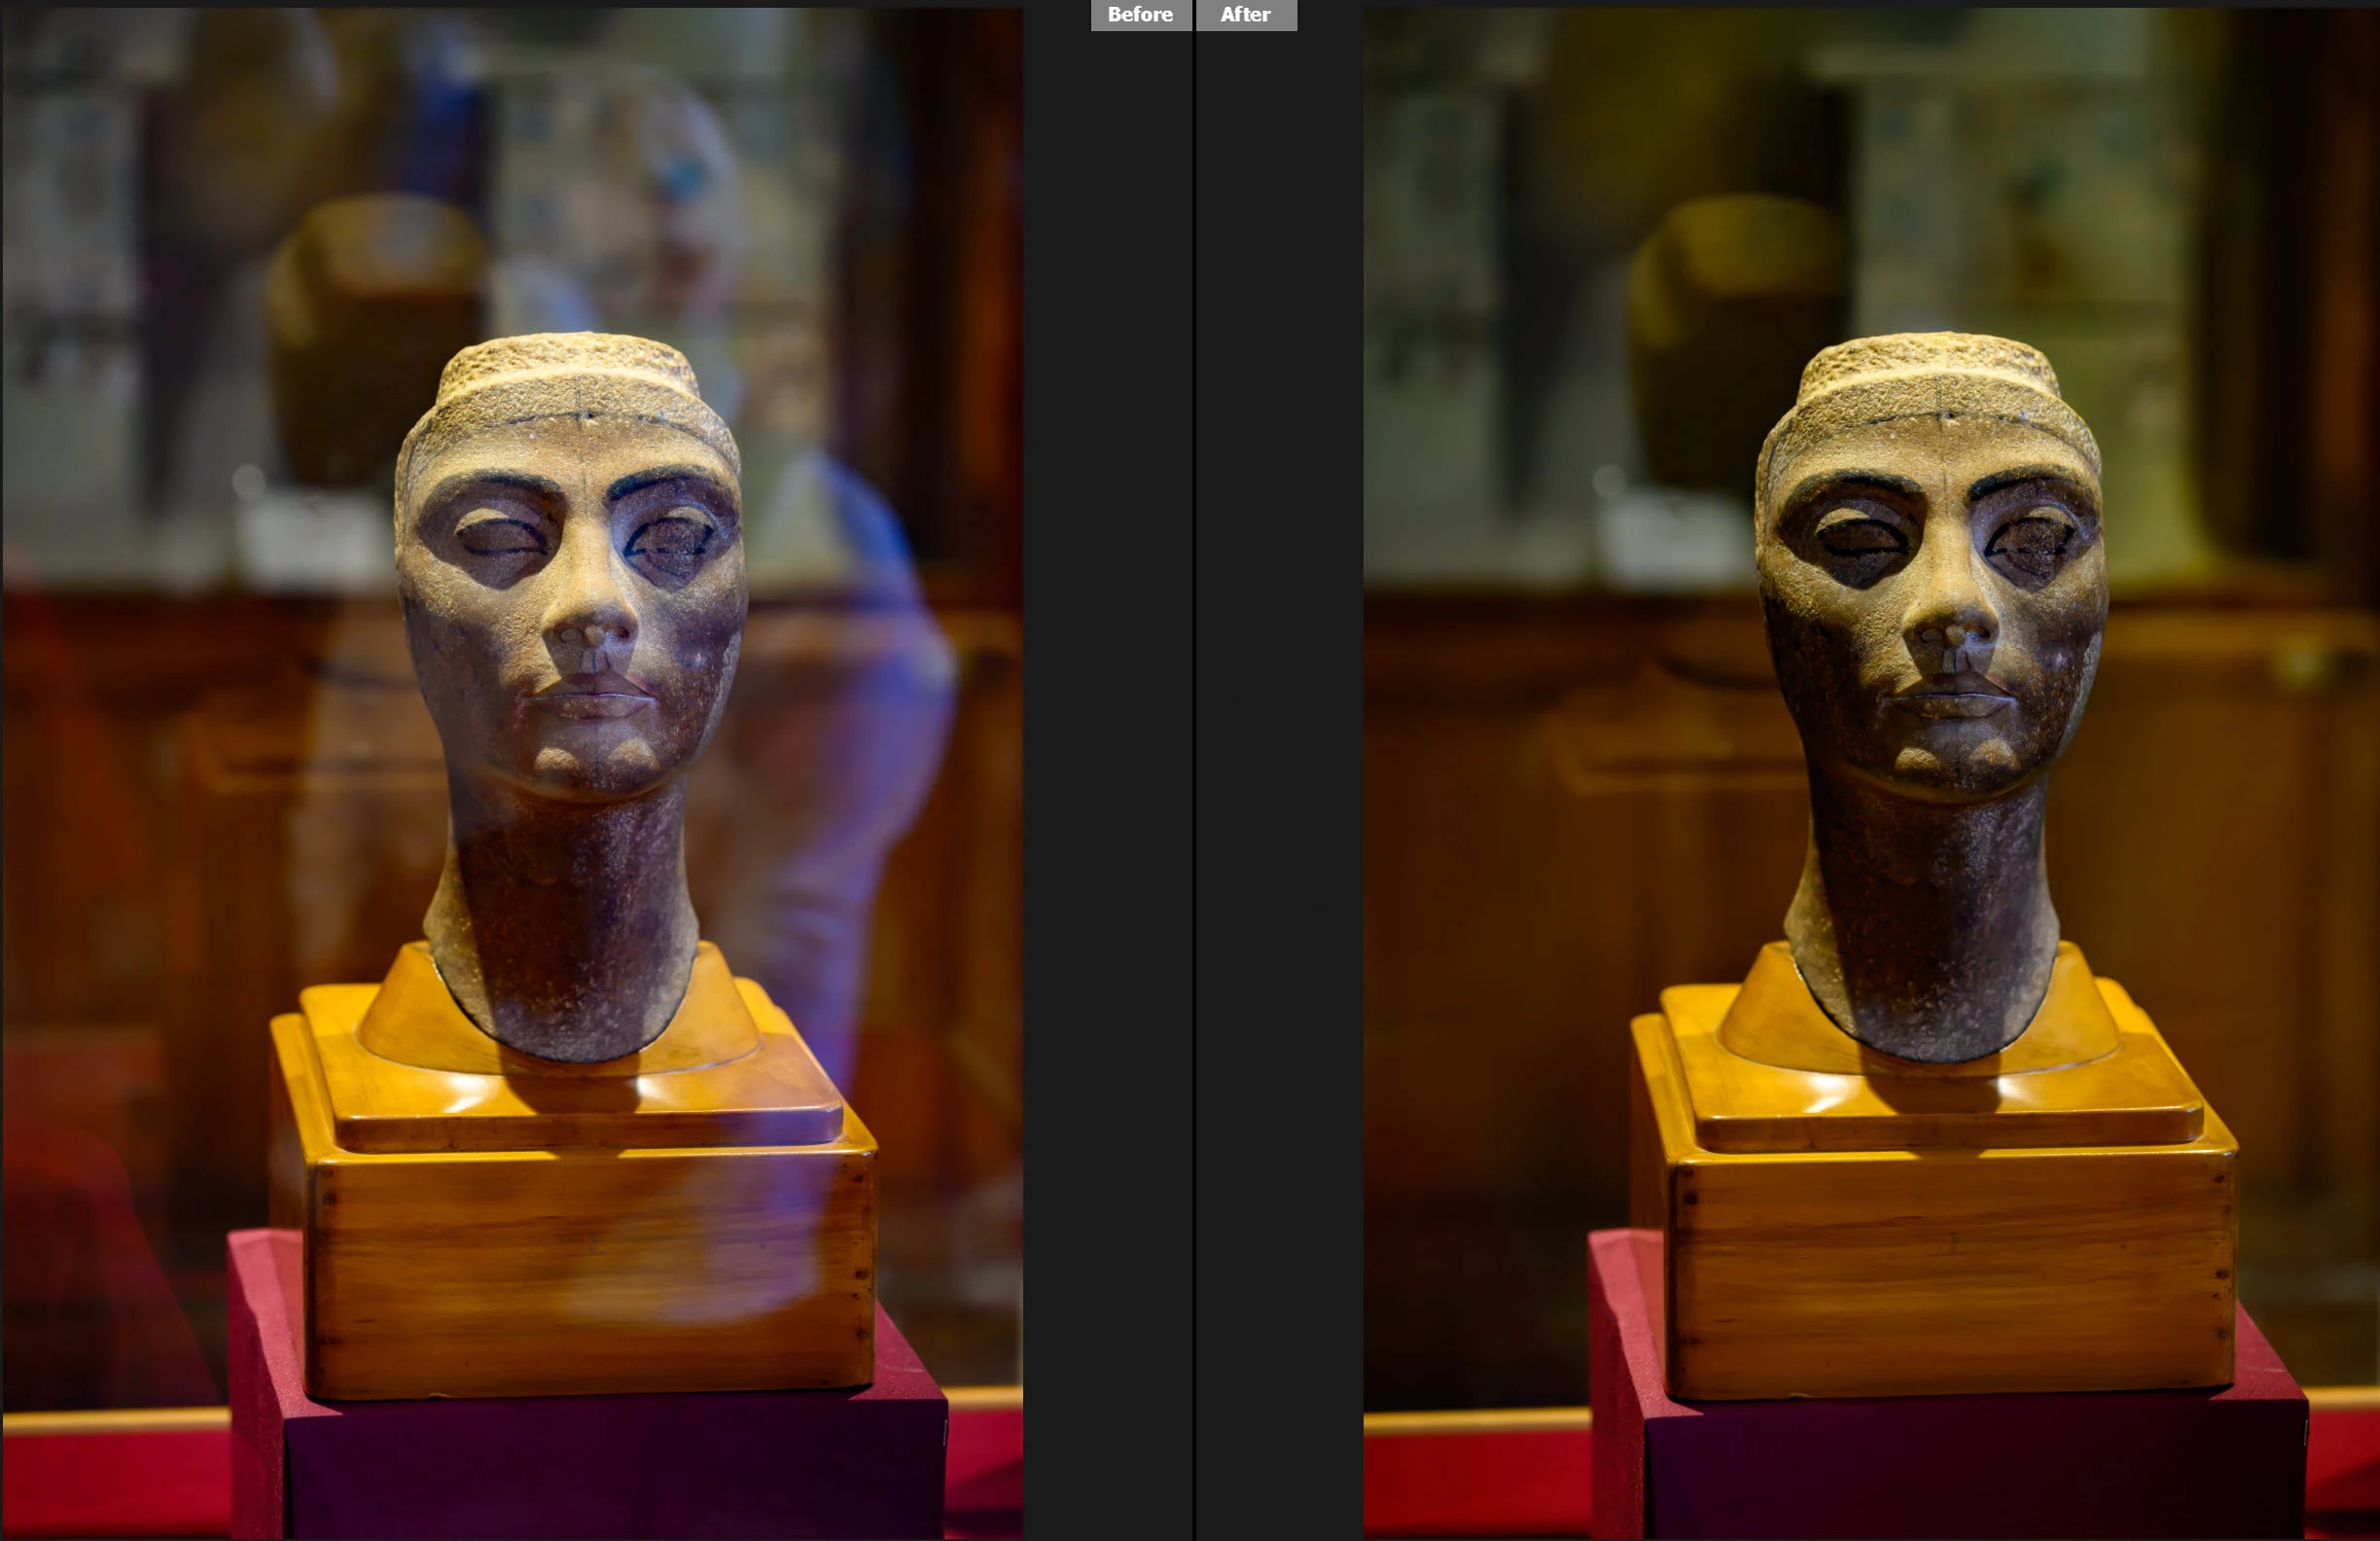Click dark gap right of the divider
The width and height of the screenshot is (2380, 1541).
[x=1280, y=770]
